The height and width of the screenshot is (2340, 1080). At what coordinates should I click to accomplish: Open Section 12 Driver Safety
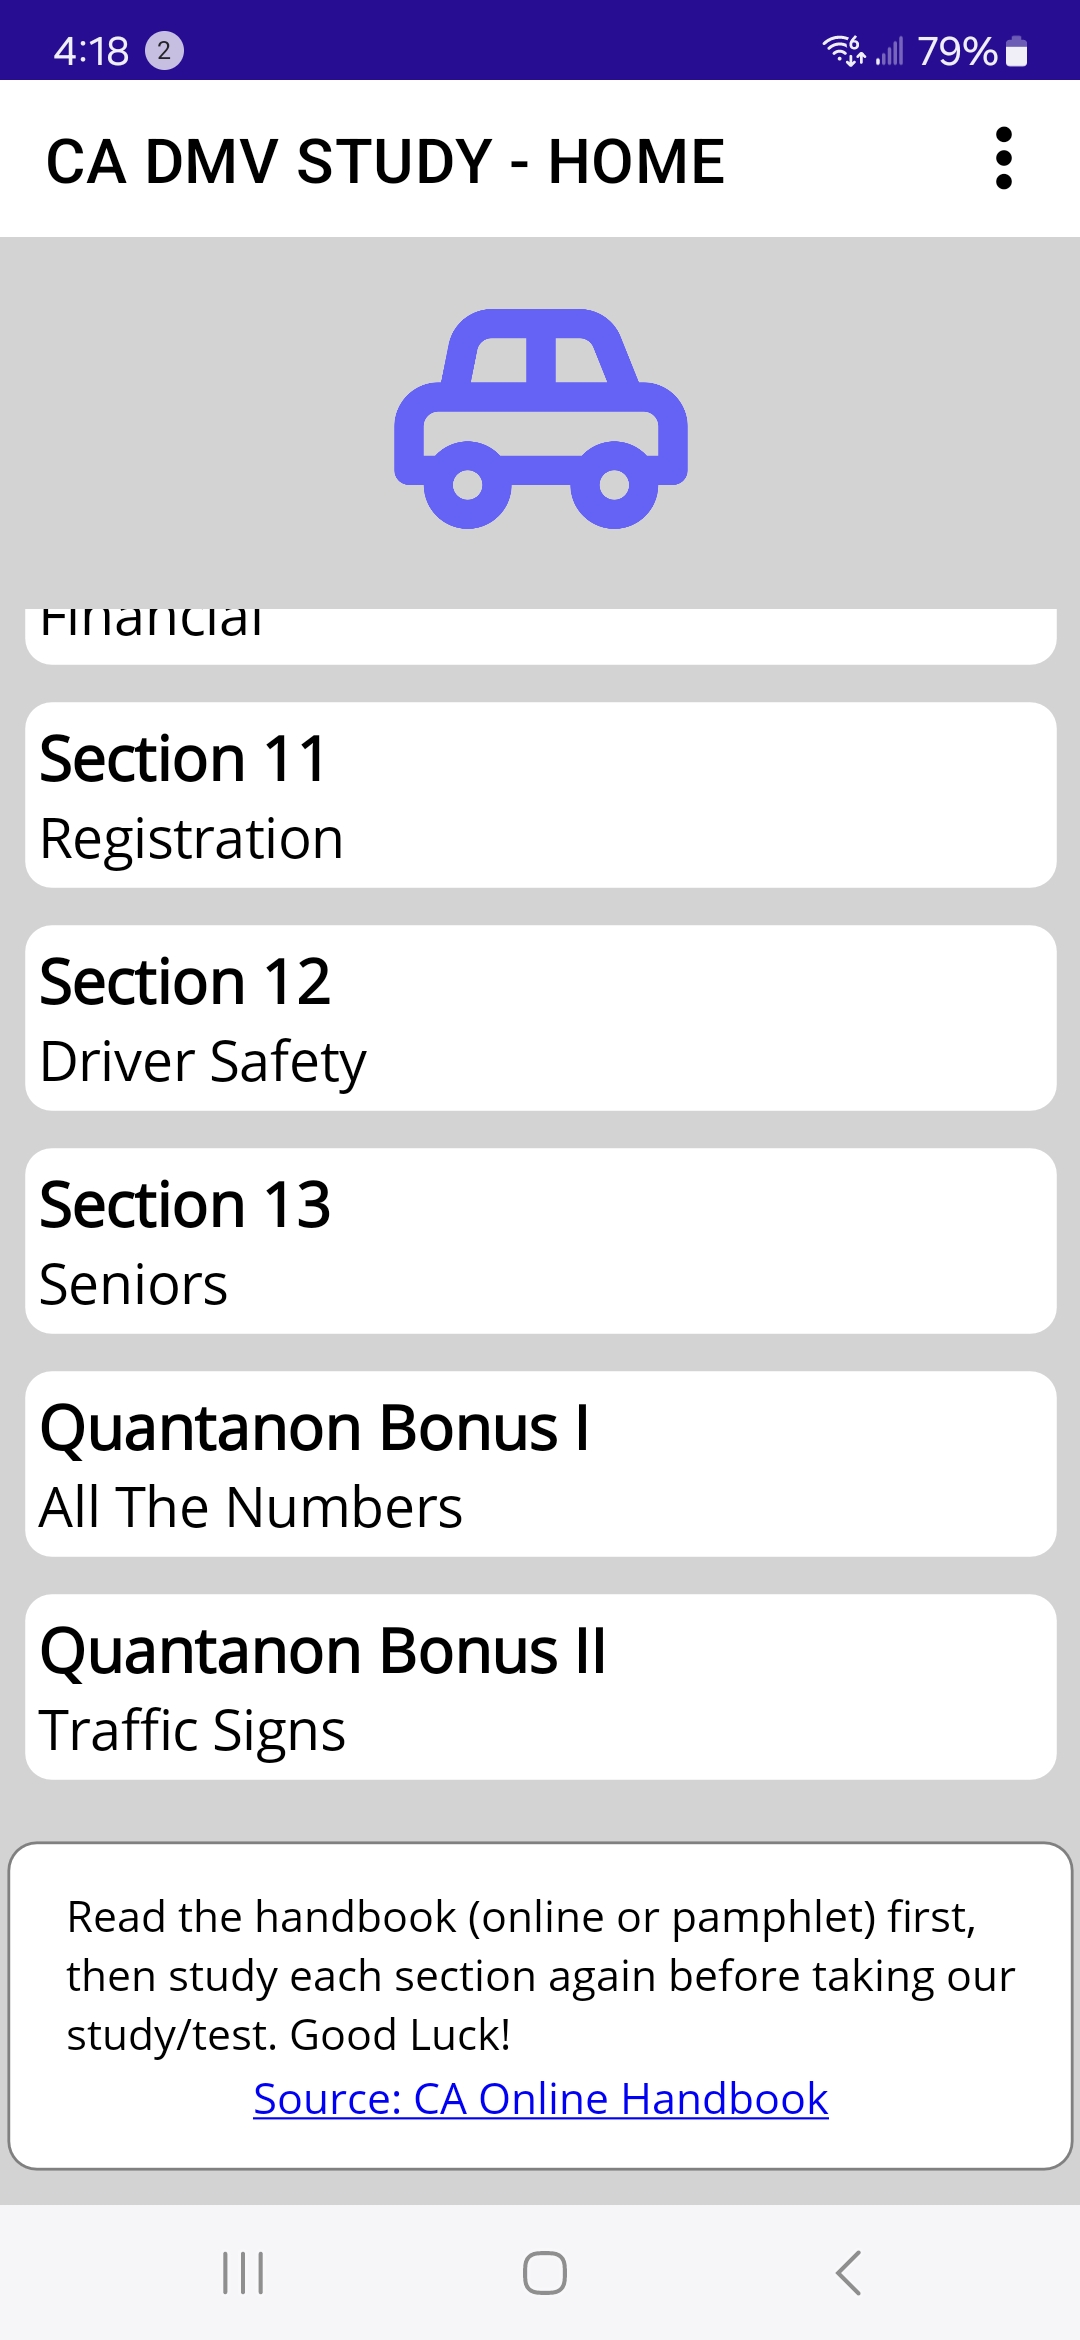(540, 1018)
